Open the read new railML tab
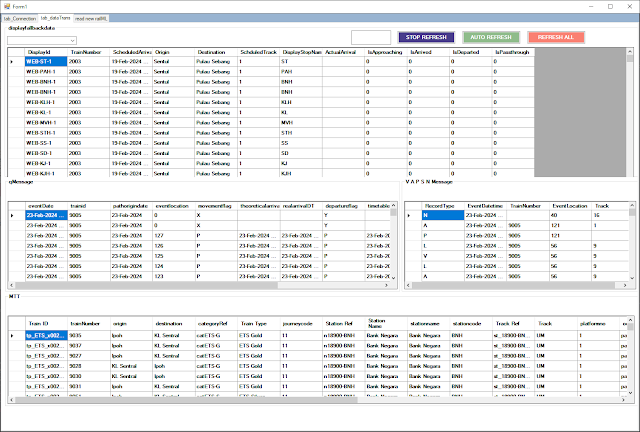Viewport: 640px width, 432px height. (x=91, y=18)
